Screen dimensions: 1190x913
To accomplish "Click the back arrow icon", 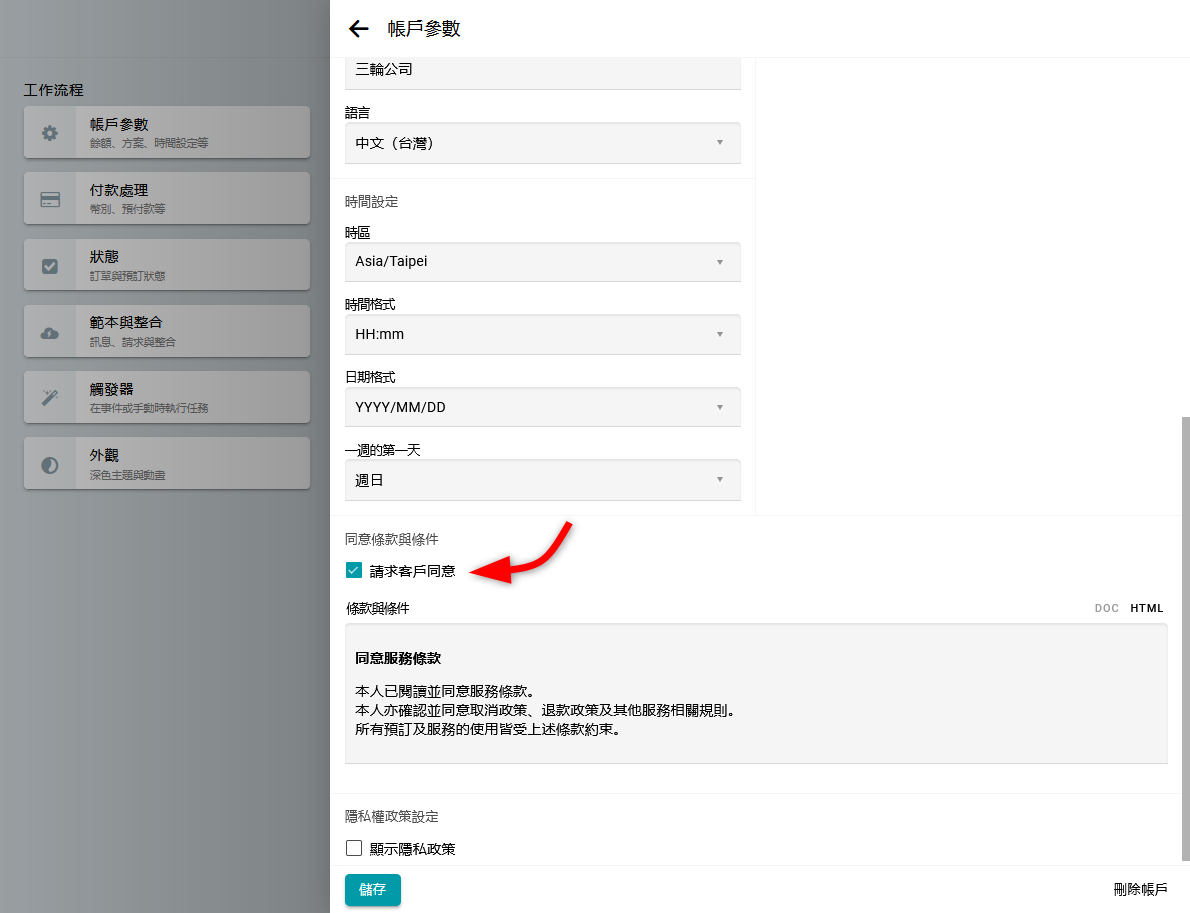I will (359, 29).
